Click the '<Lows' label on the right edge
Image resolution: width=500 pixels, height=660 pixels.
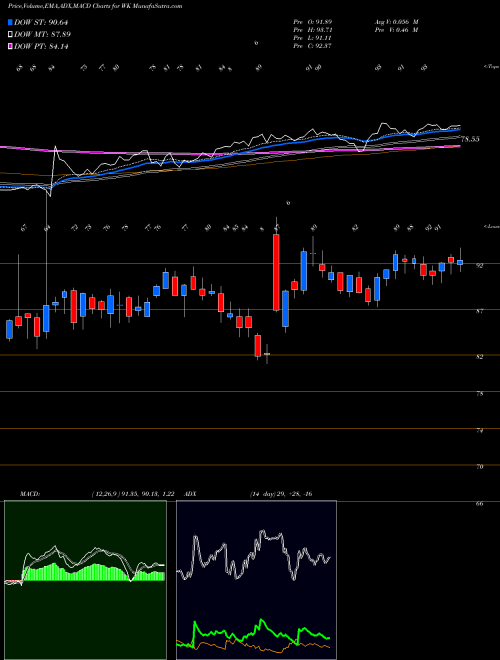pos(491,227)
